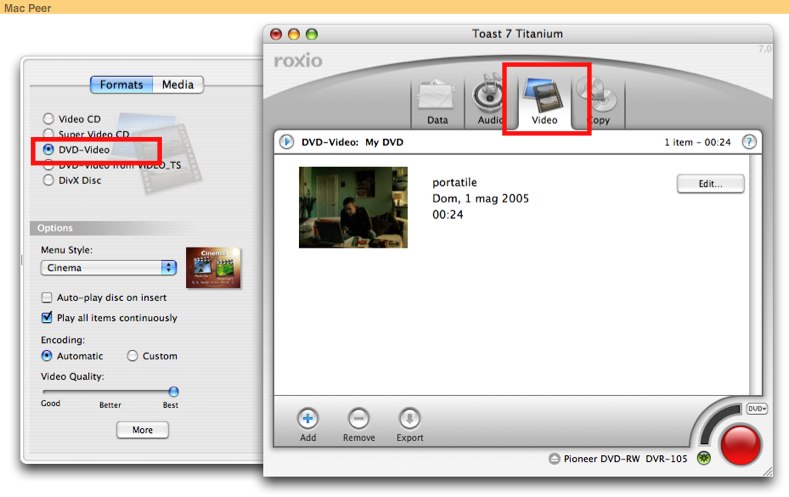Choose Automatic encoding
This screenshot has width=789, height=497.
pos(47,356)
